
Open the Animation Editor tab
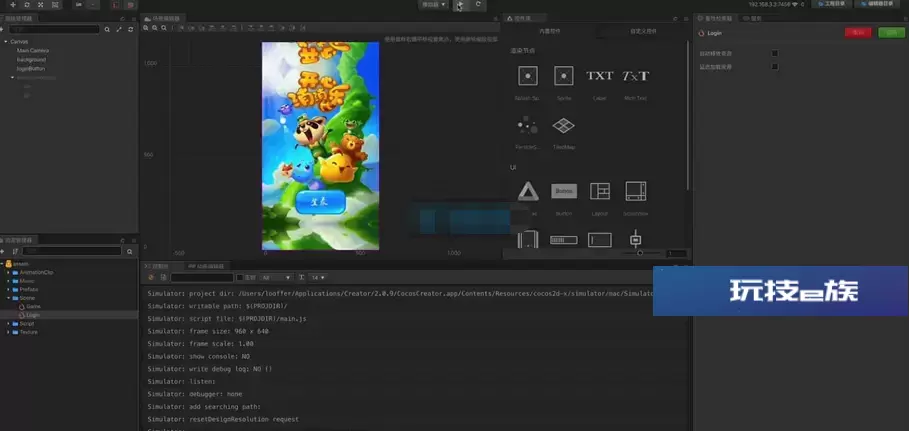(x=205, y=266)
